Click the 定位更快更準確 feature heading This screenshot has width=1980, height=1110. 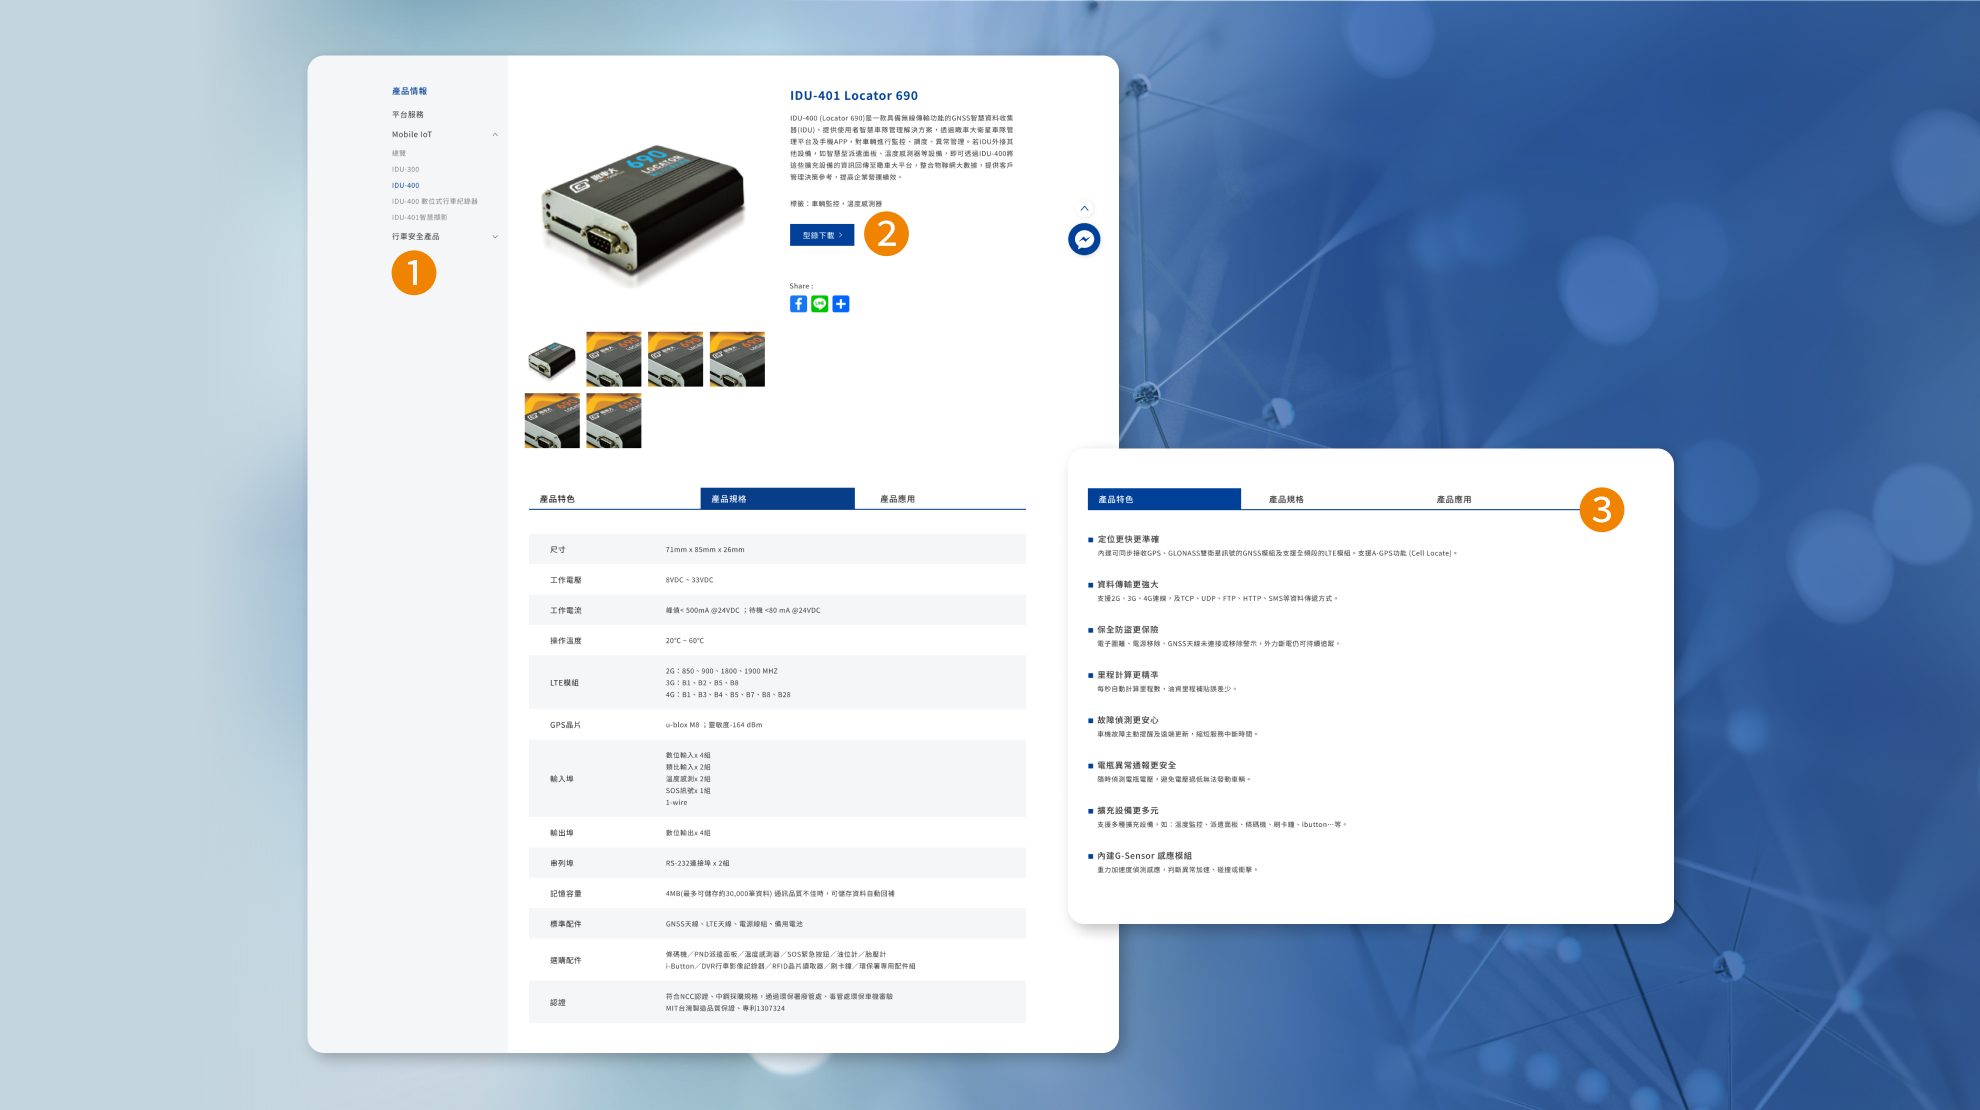click(x=1128, y=539)
